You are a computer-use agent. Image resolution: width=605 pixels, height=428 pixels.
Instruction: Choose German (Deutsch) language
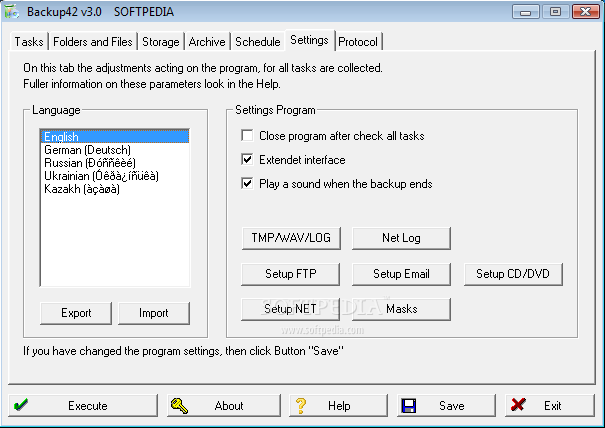tap(115, 150)
